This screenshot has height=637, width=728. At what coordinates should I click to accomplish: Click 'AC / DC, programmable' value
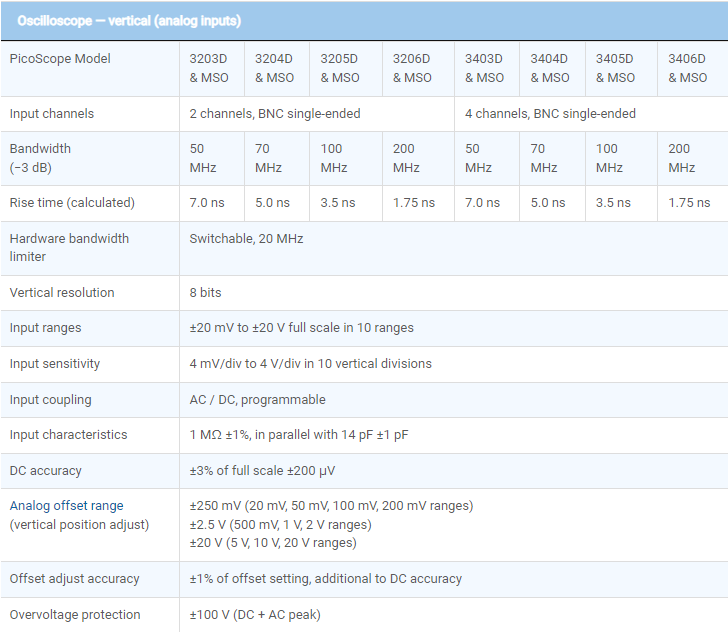point(258,400)
